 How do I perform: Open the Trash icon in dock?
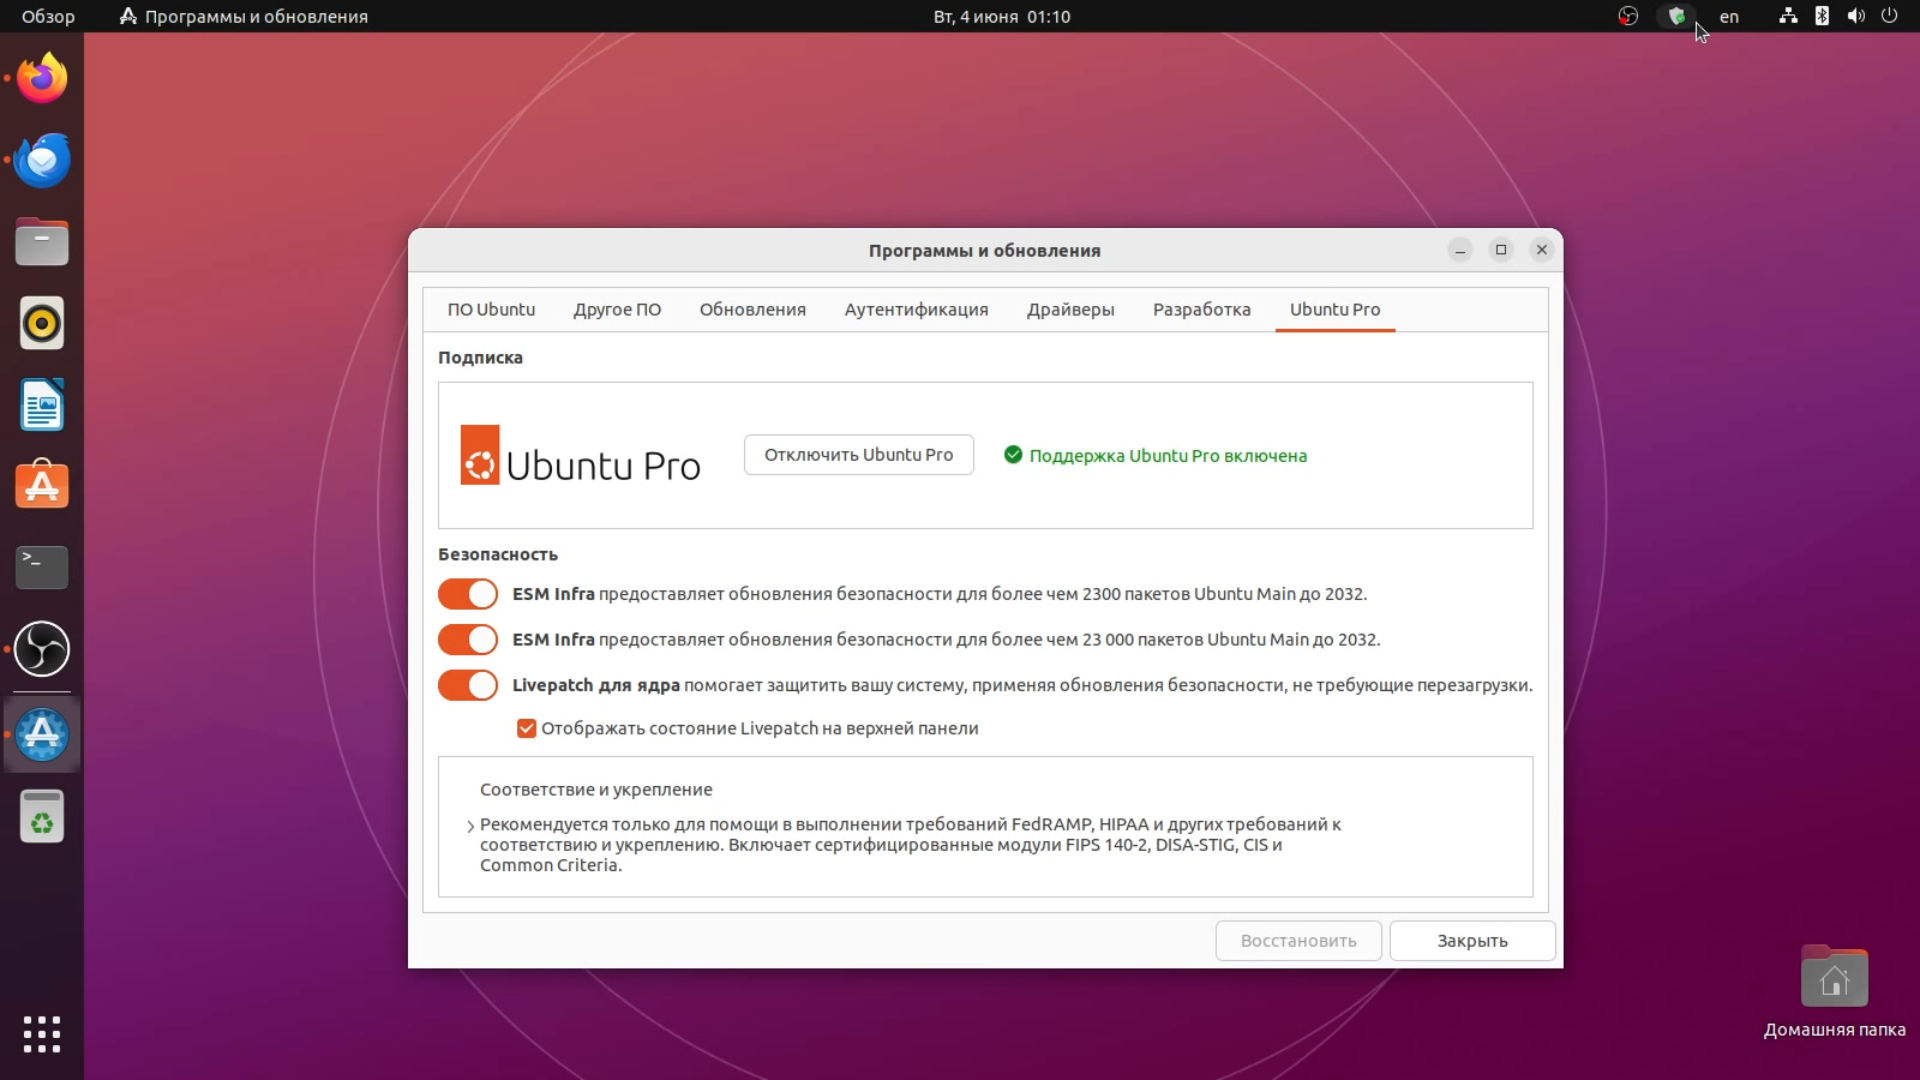click(x=42, y=817)
